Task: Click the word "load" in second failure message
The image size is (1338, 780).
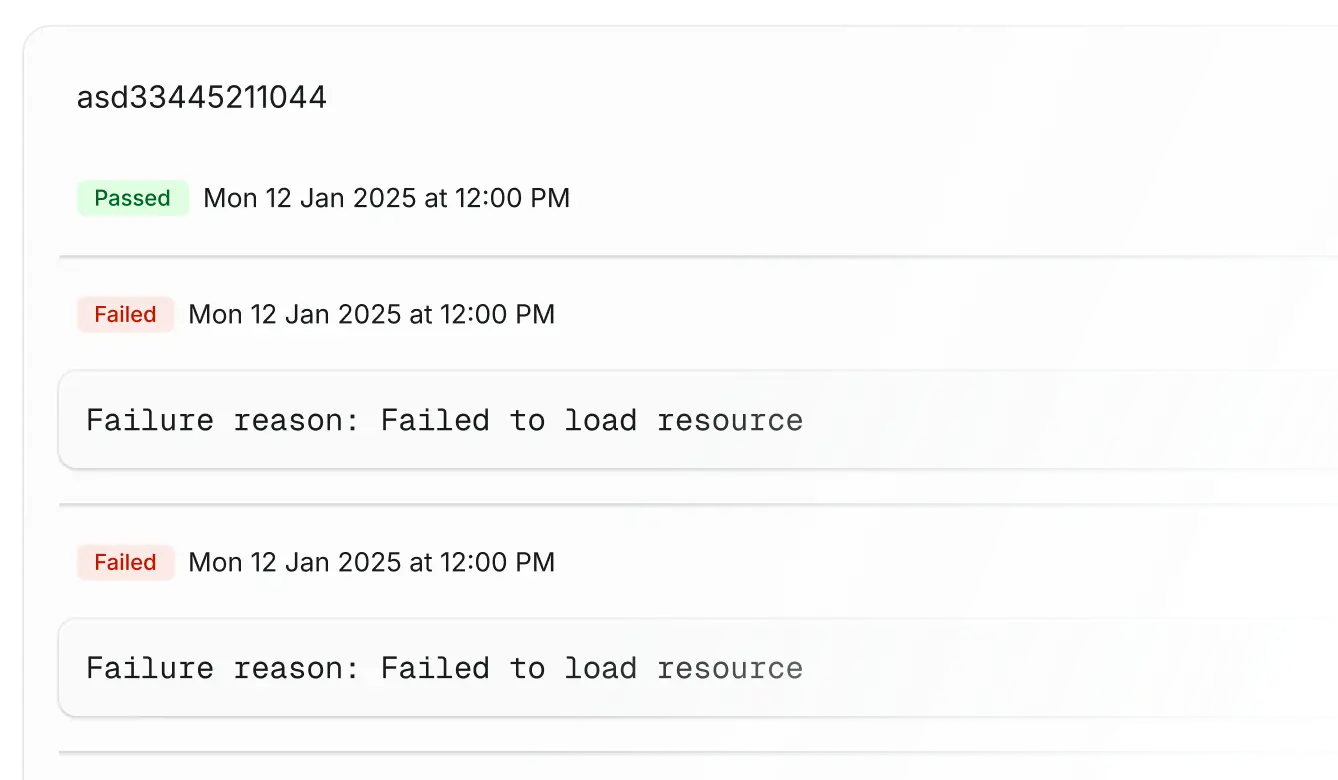Action: pos(600,668)
